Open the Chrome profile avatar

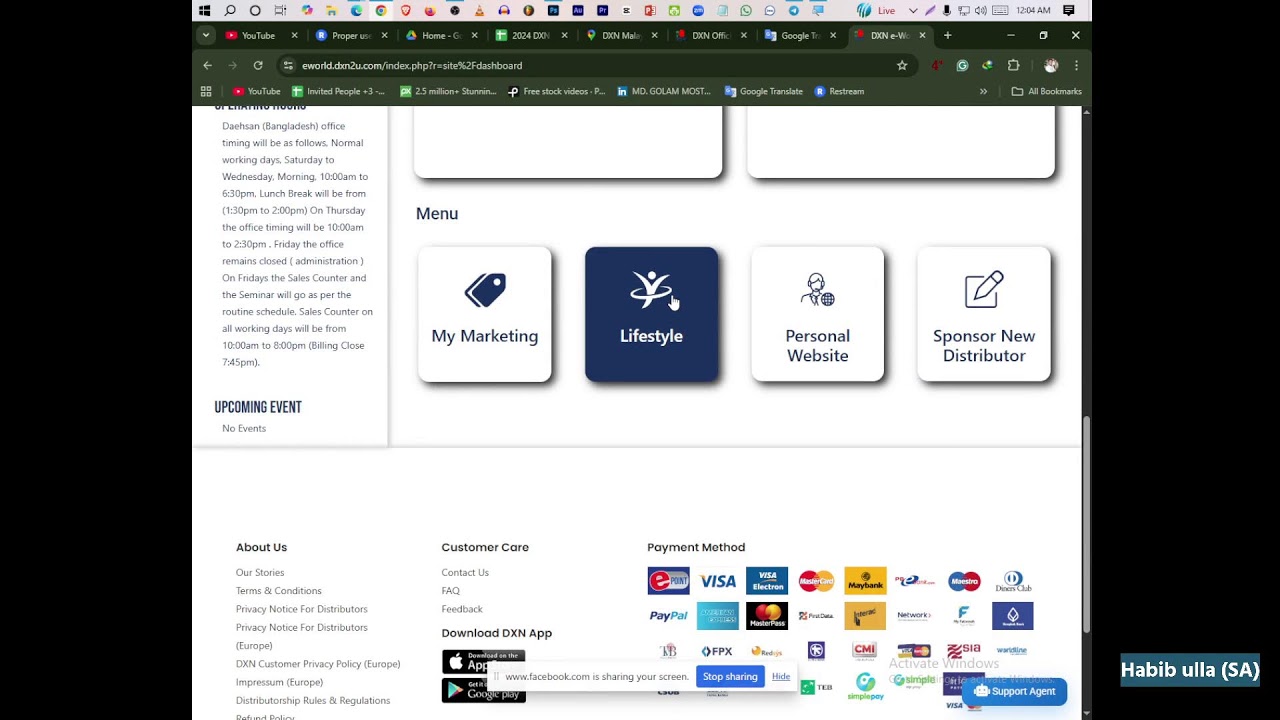pos(1051,65)
